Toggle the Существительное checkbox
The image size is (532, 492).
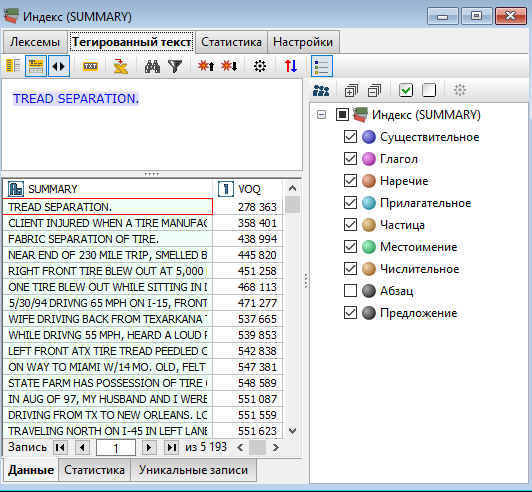pos(350,137)
